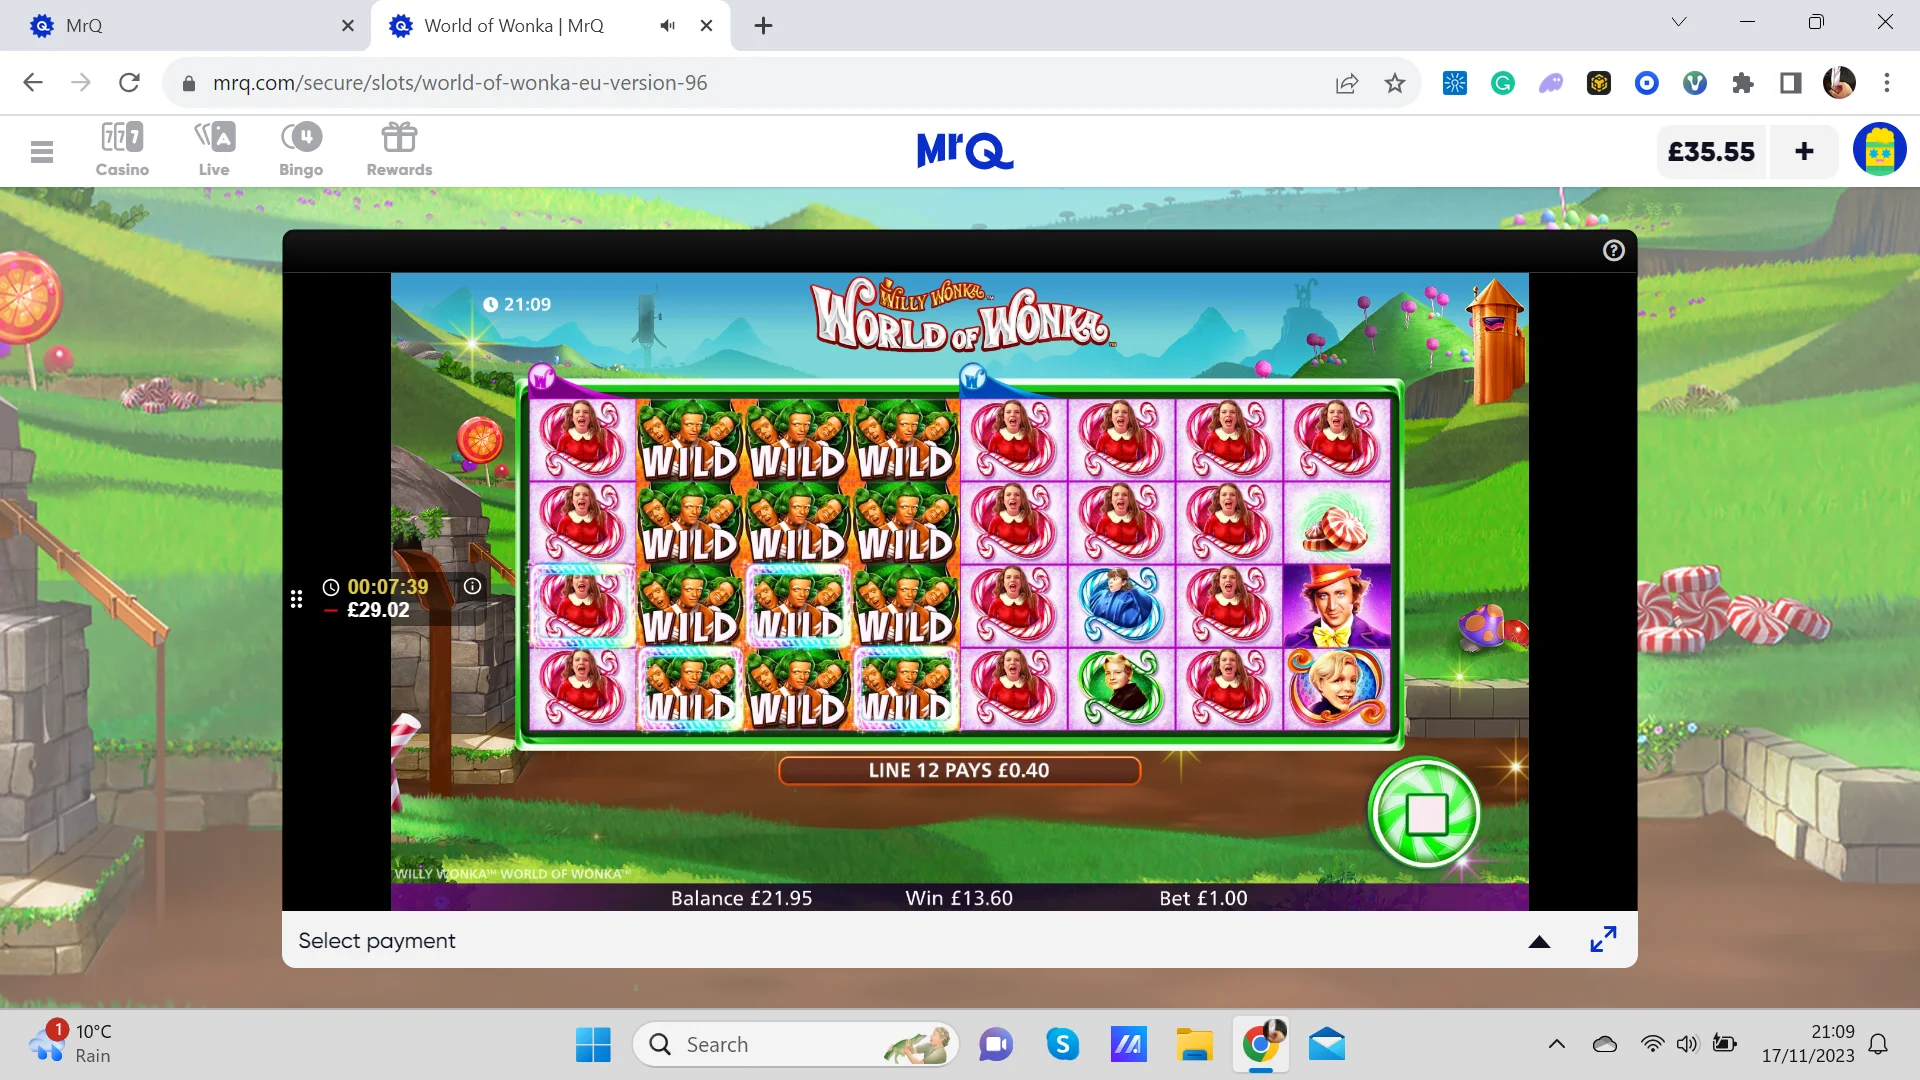Open File Explorer from taskbar
The height and width of the screenshot is (1080, 1920).
click(1194, 1045)
